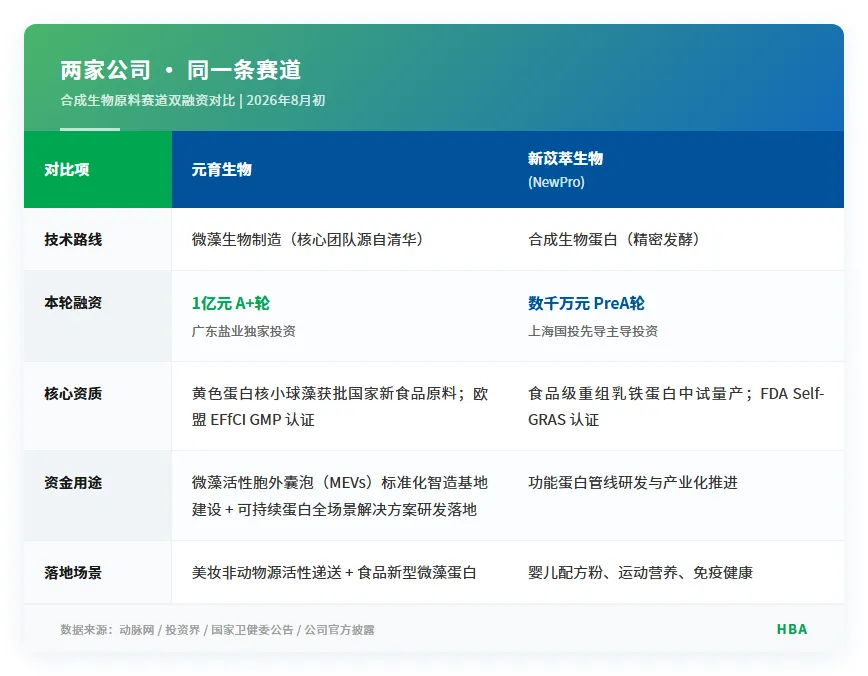Click the 黄色蛋白核小球藻获批国家新食品原料 cell
868x676 pixels.
pos(340,406)
